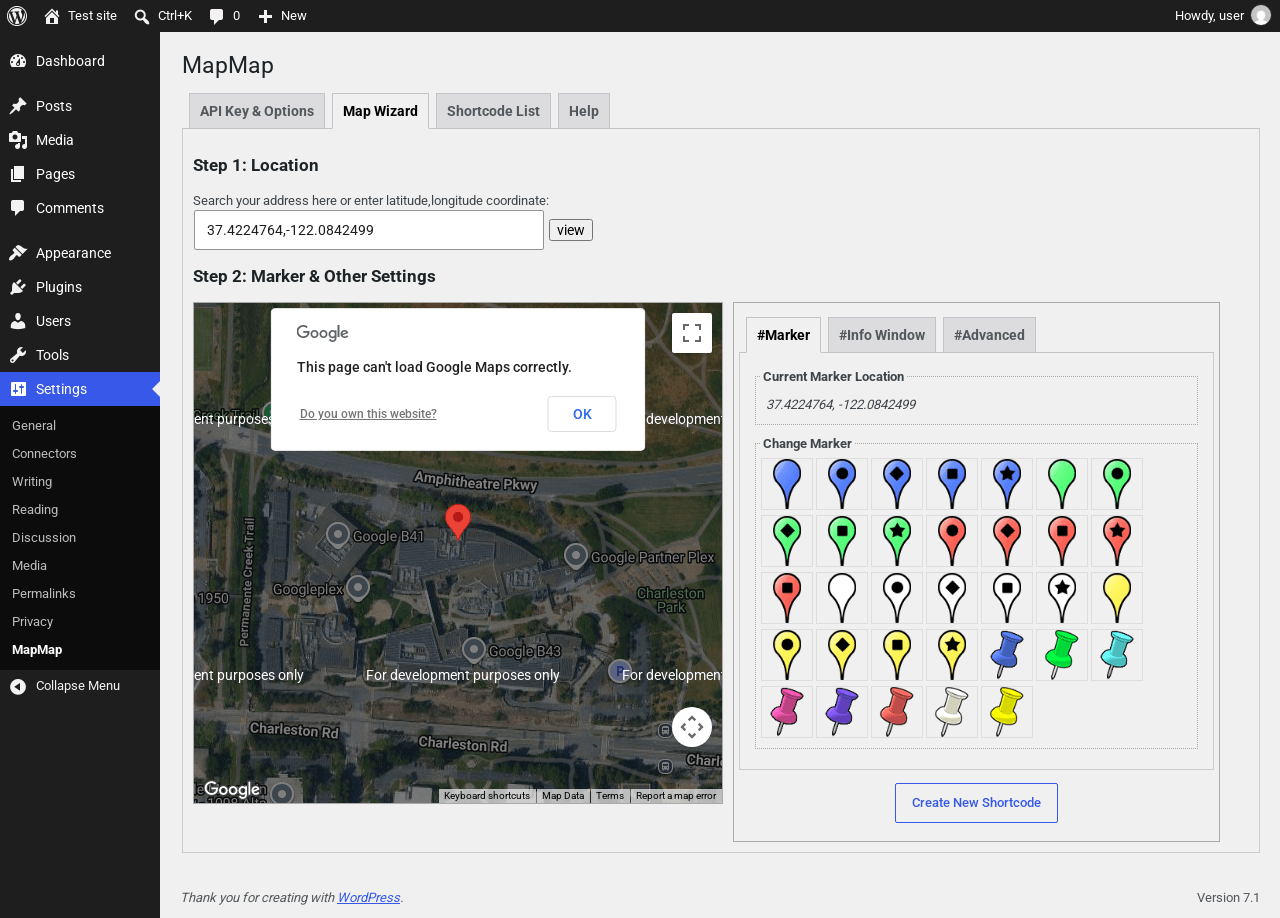Select the white marker with a square
This screenshot has height=918, width=1280.
(1007, 598)
